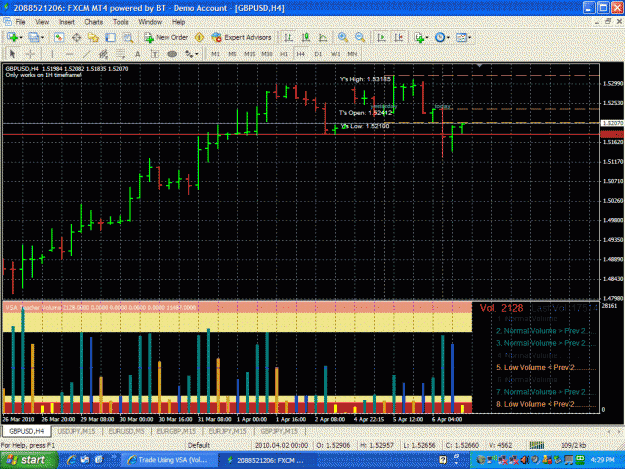
Task: Click the New Chart toolbar icon
Action: click(12, 37)
